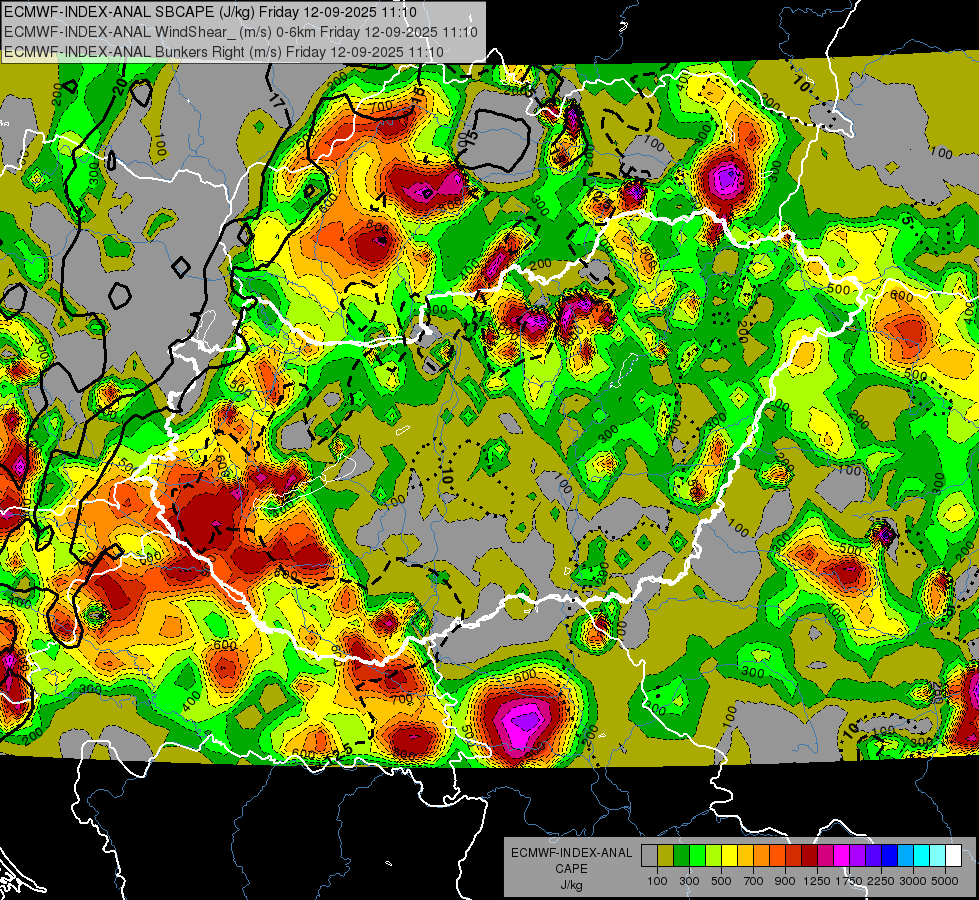979x900 pixels.
Task: Click the 700 tick label in legend
Action: click(754, 881)
